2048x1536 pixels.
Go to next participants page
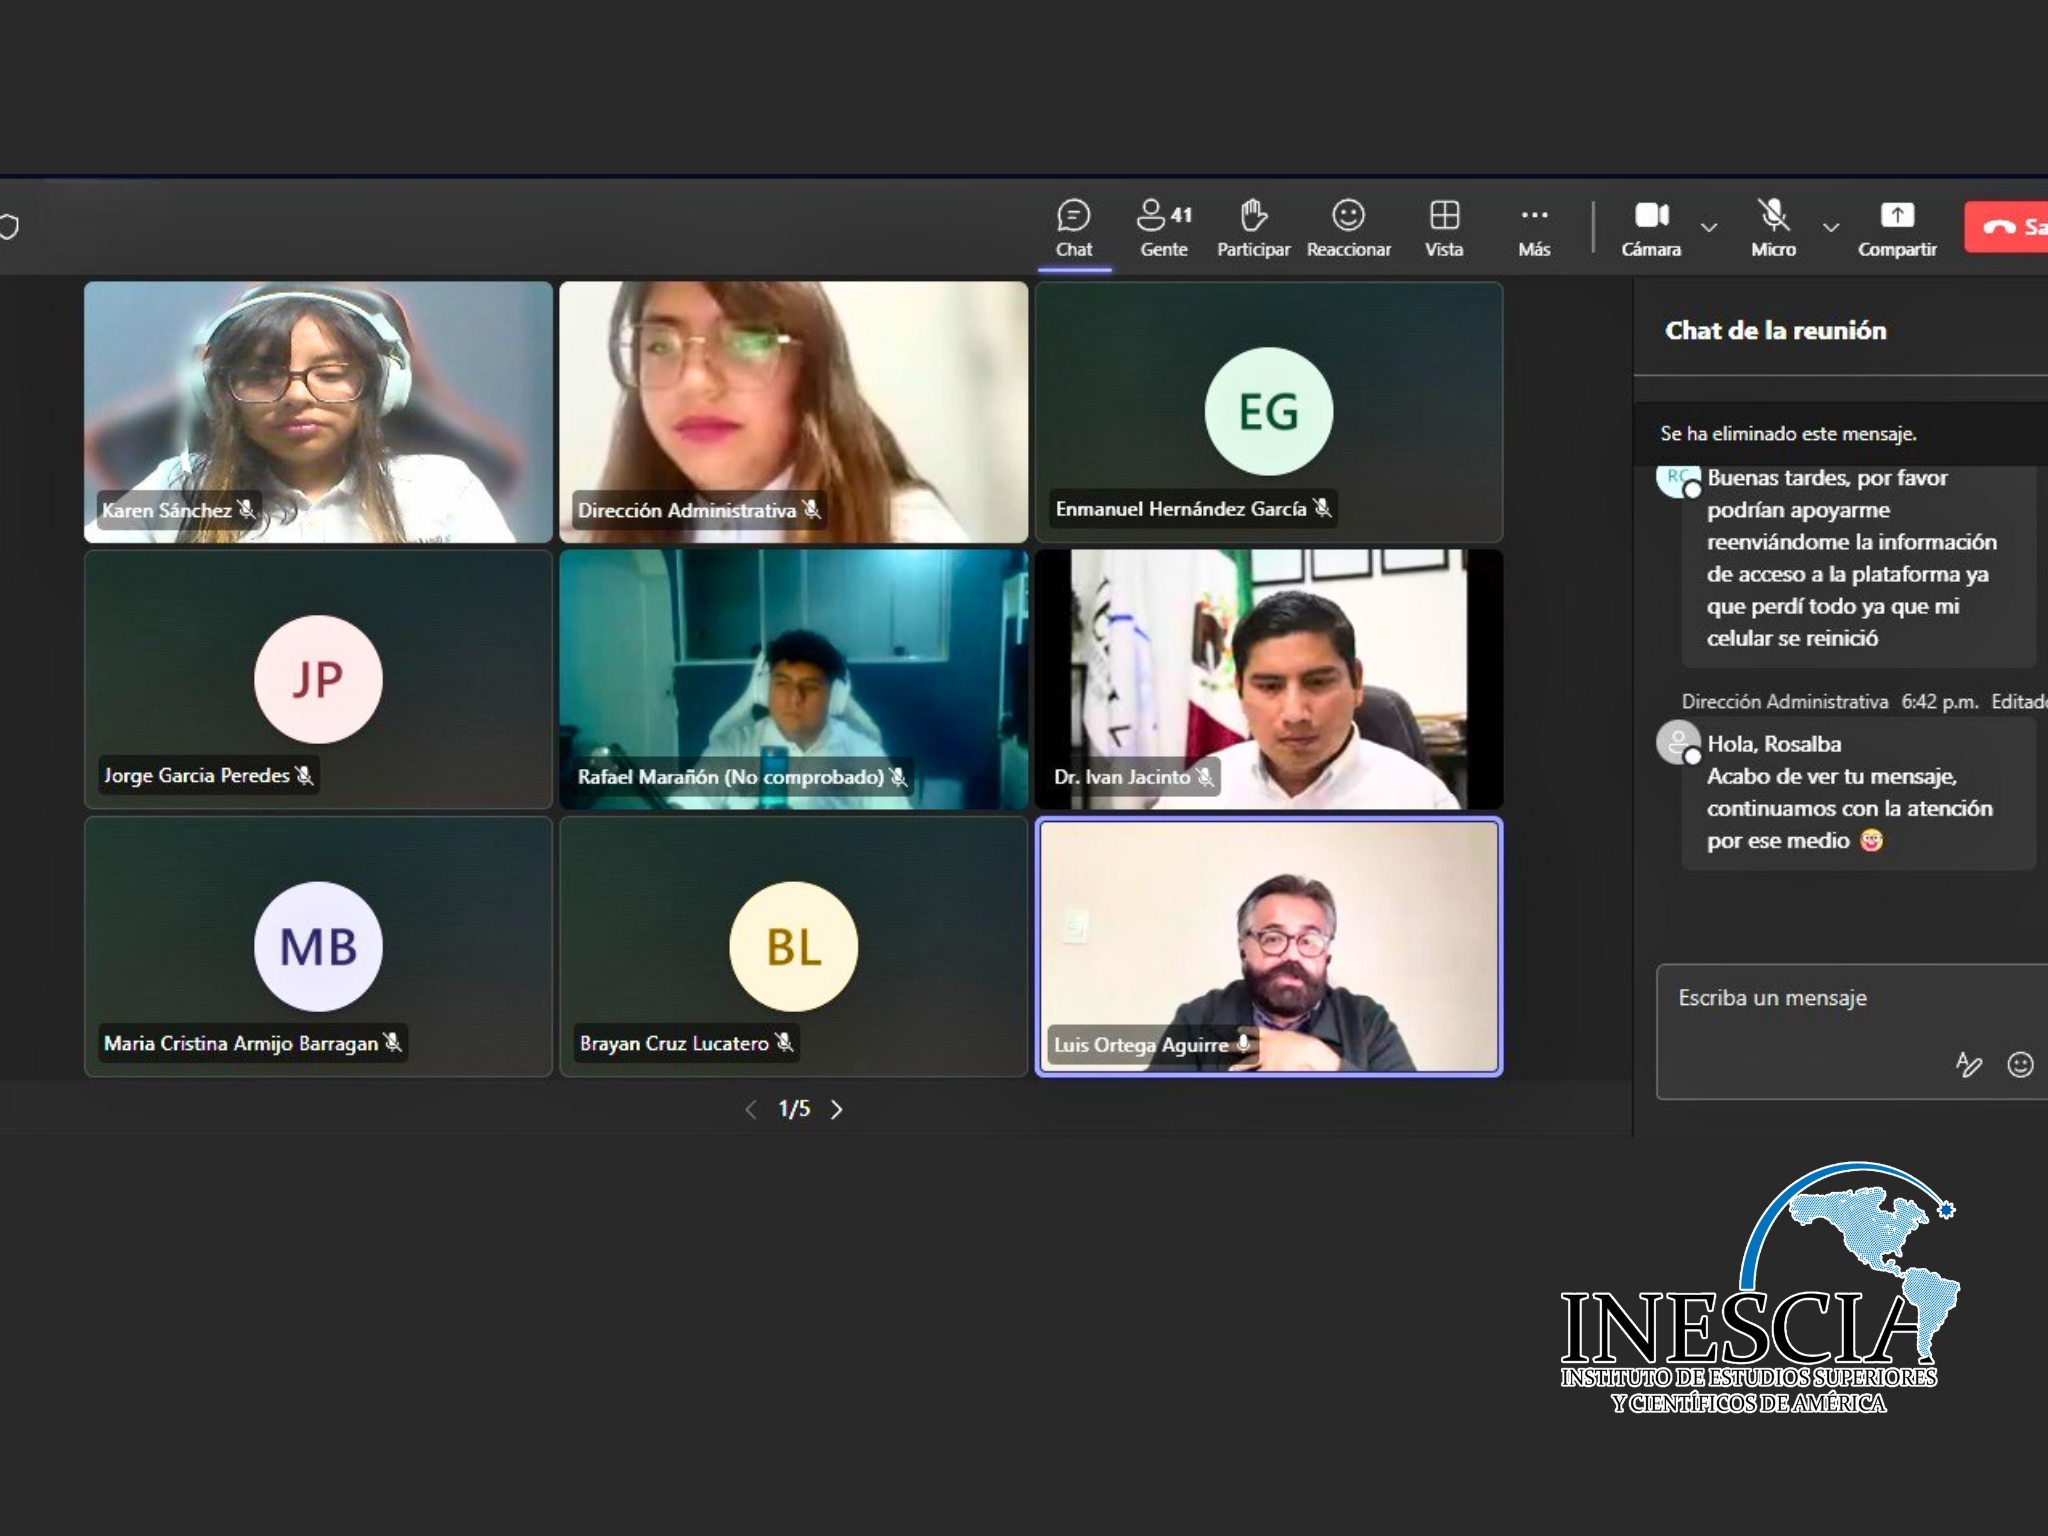(837, 1109)
